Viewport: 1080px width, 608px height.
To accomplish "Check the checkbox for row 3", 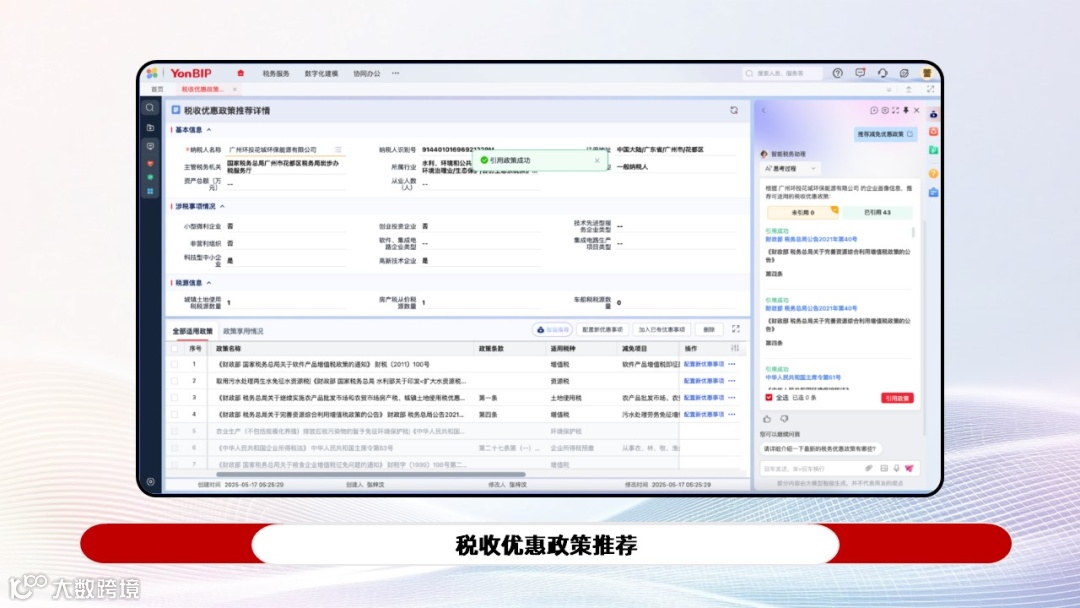I will pos(174,397).
